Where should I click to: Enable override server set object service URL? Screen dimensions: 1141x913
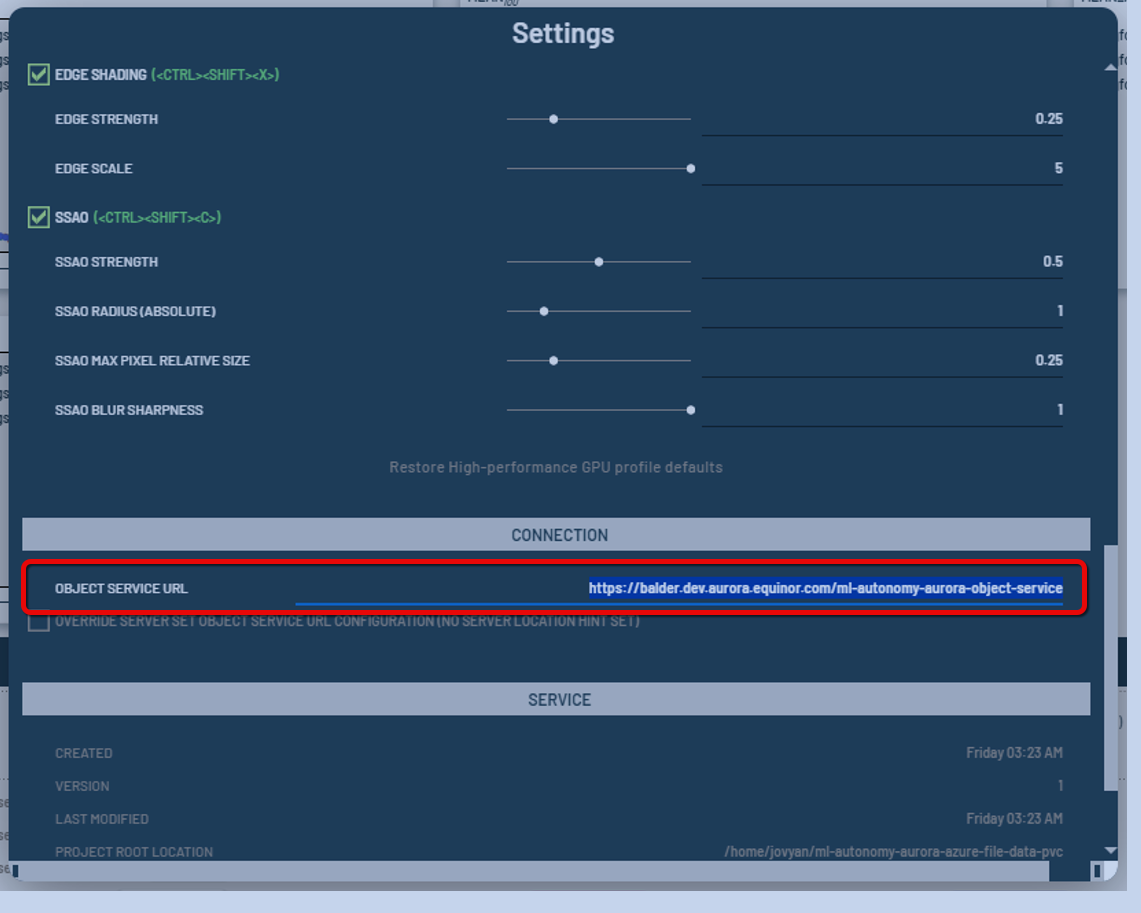pyautogui.click(x=39, y=622)
